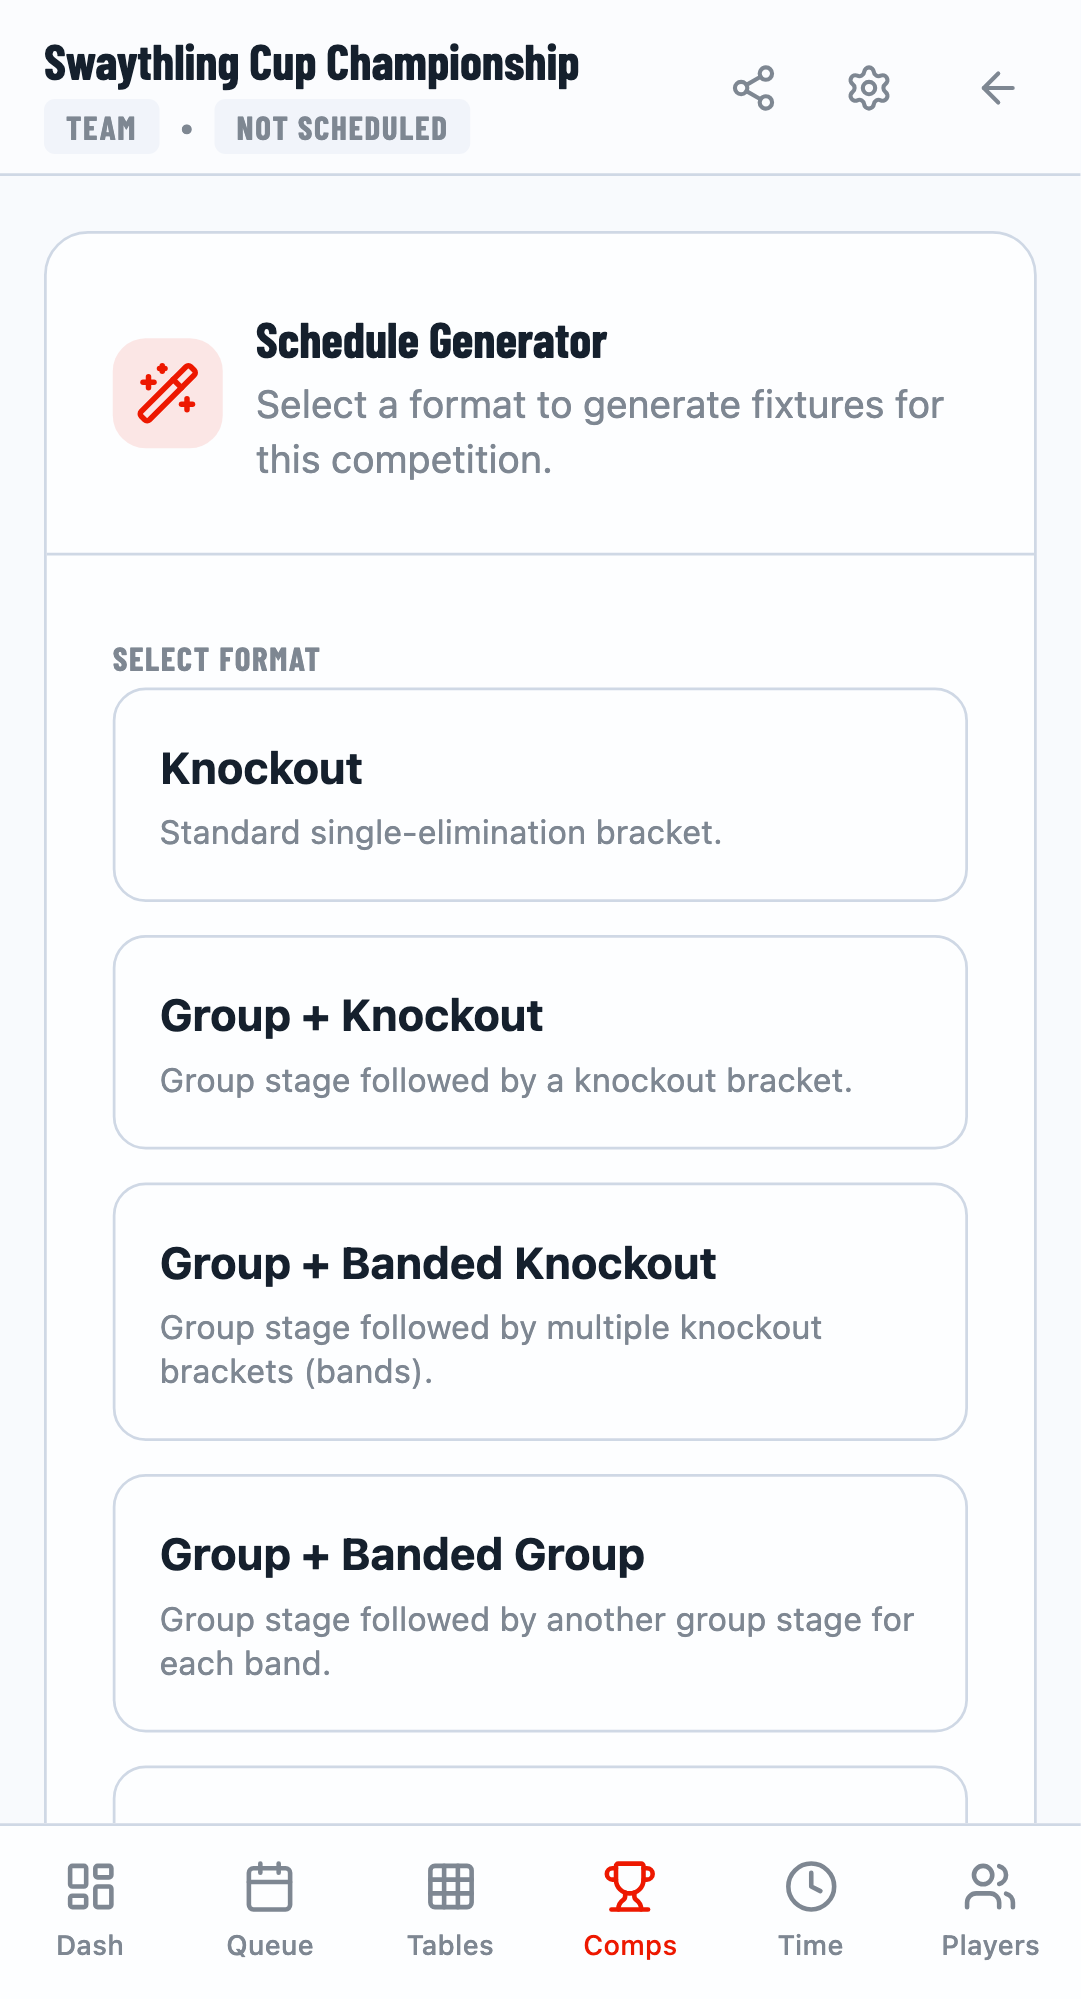This screenshot has width=1081, height=1999.
Task: Switch to the Comps tab
Action: coord(629,1906)
